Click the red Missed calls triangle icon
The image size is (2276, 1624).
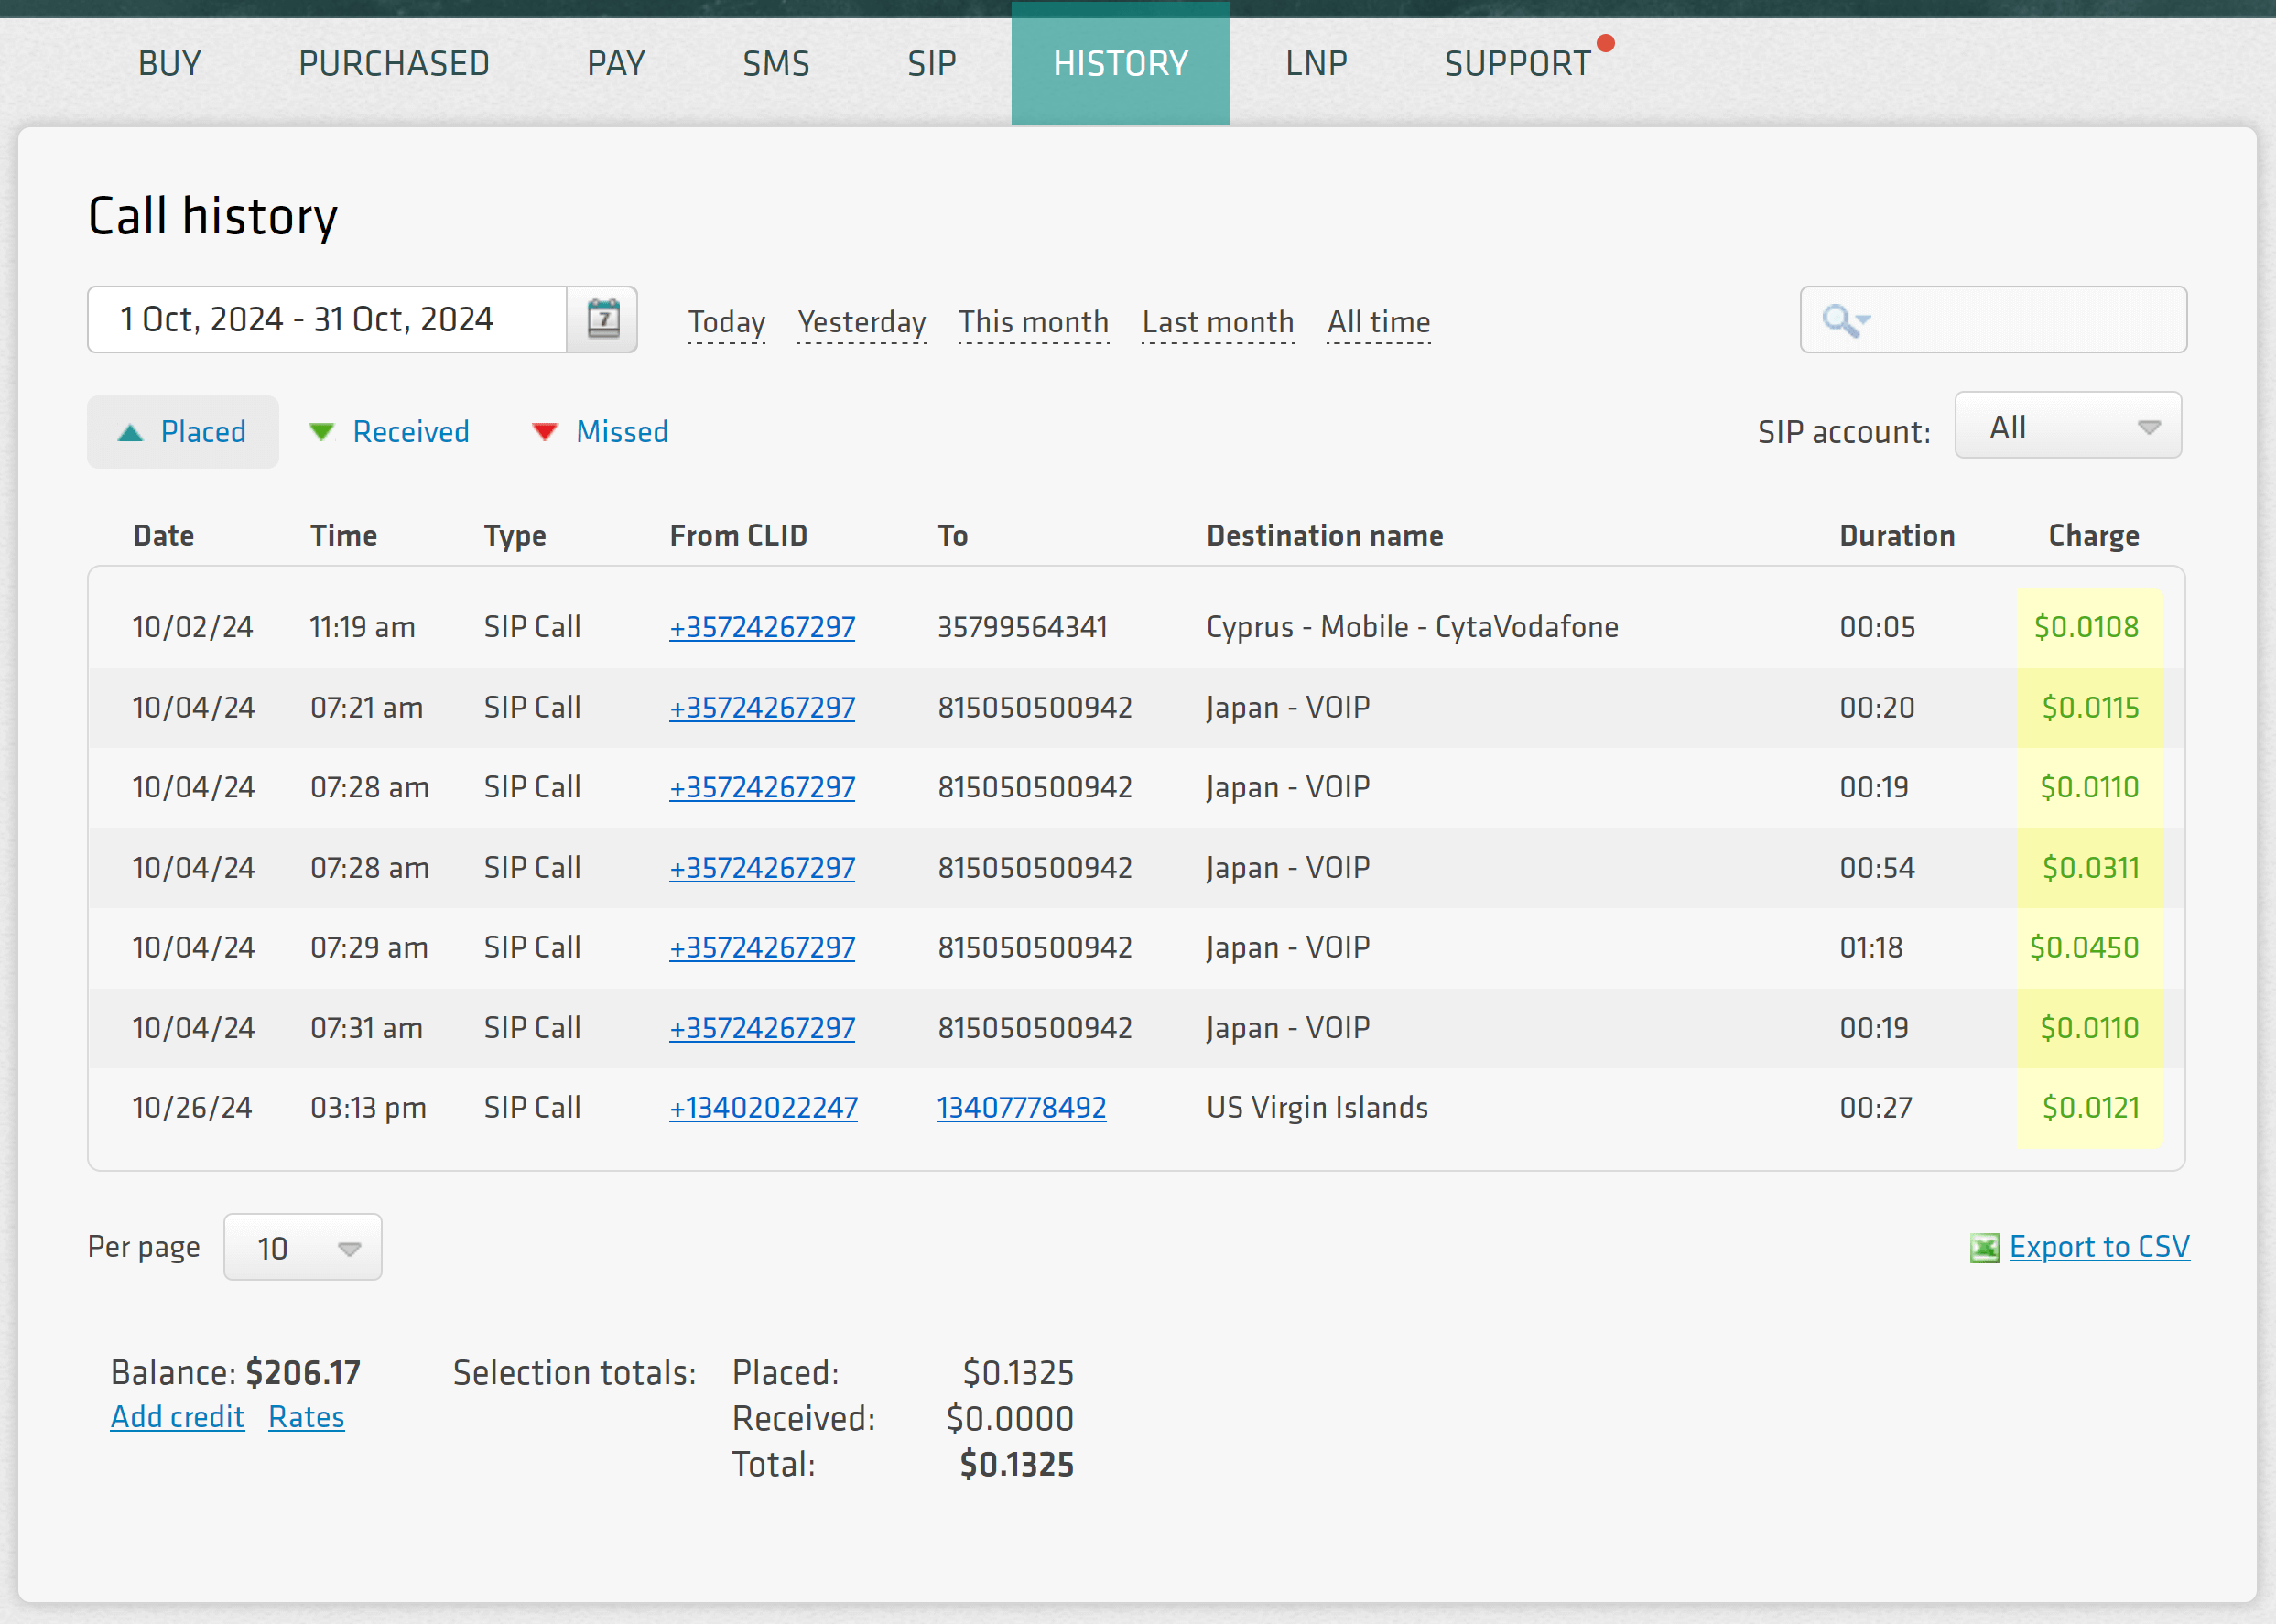pos(544,432)
